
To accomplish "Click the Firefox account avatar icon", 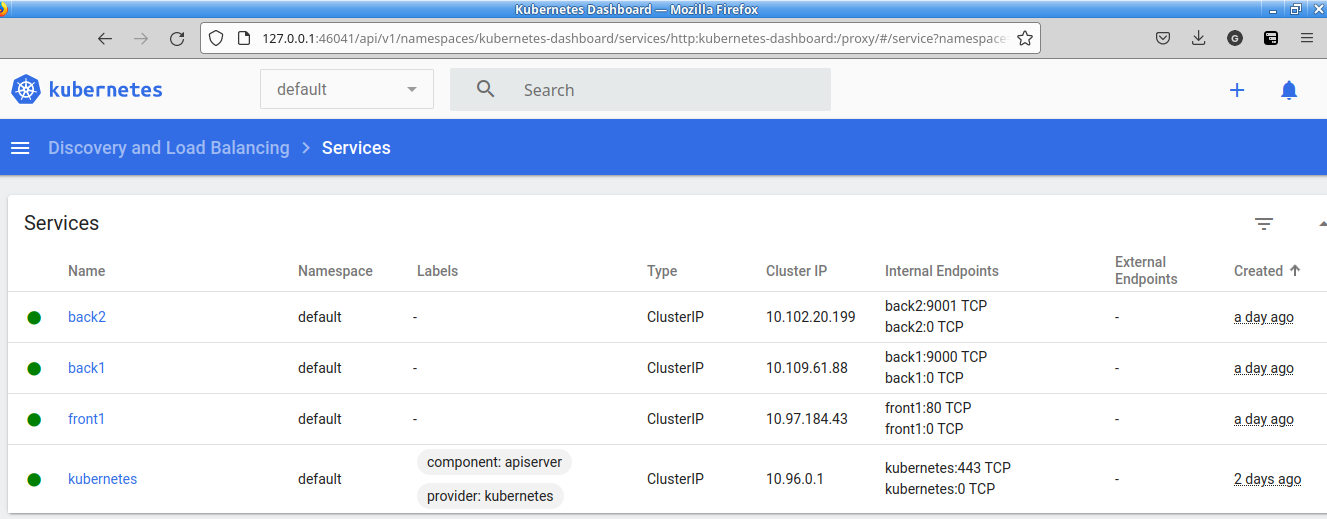I will [1235, 39].
